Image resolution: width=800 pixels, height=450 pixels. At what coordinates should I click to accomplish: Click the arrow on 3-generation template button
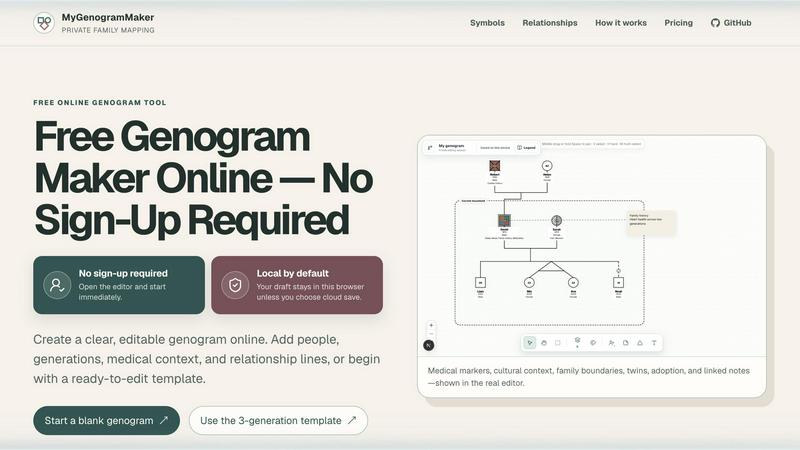click(352, 420)
